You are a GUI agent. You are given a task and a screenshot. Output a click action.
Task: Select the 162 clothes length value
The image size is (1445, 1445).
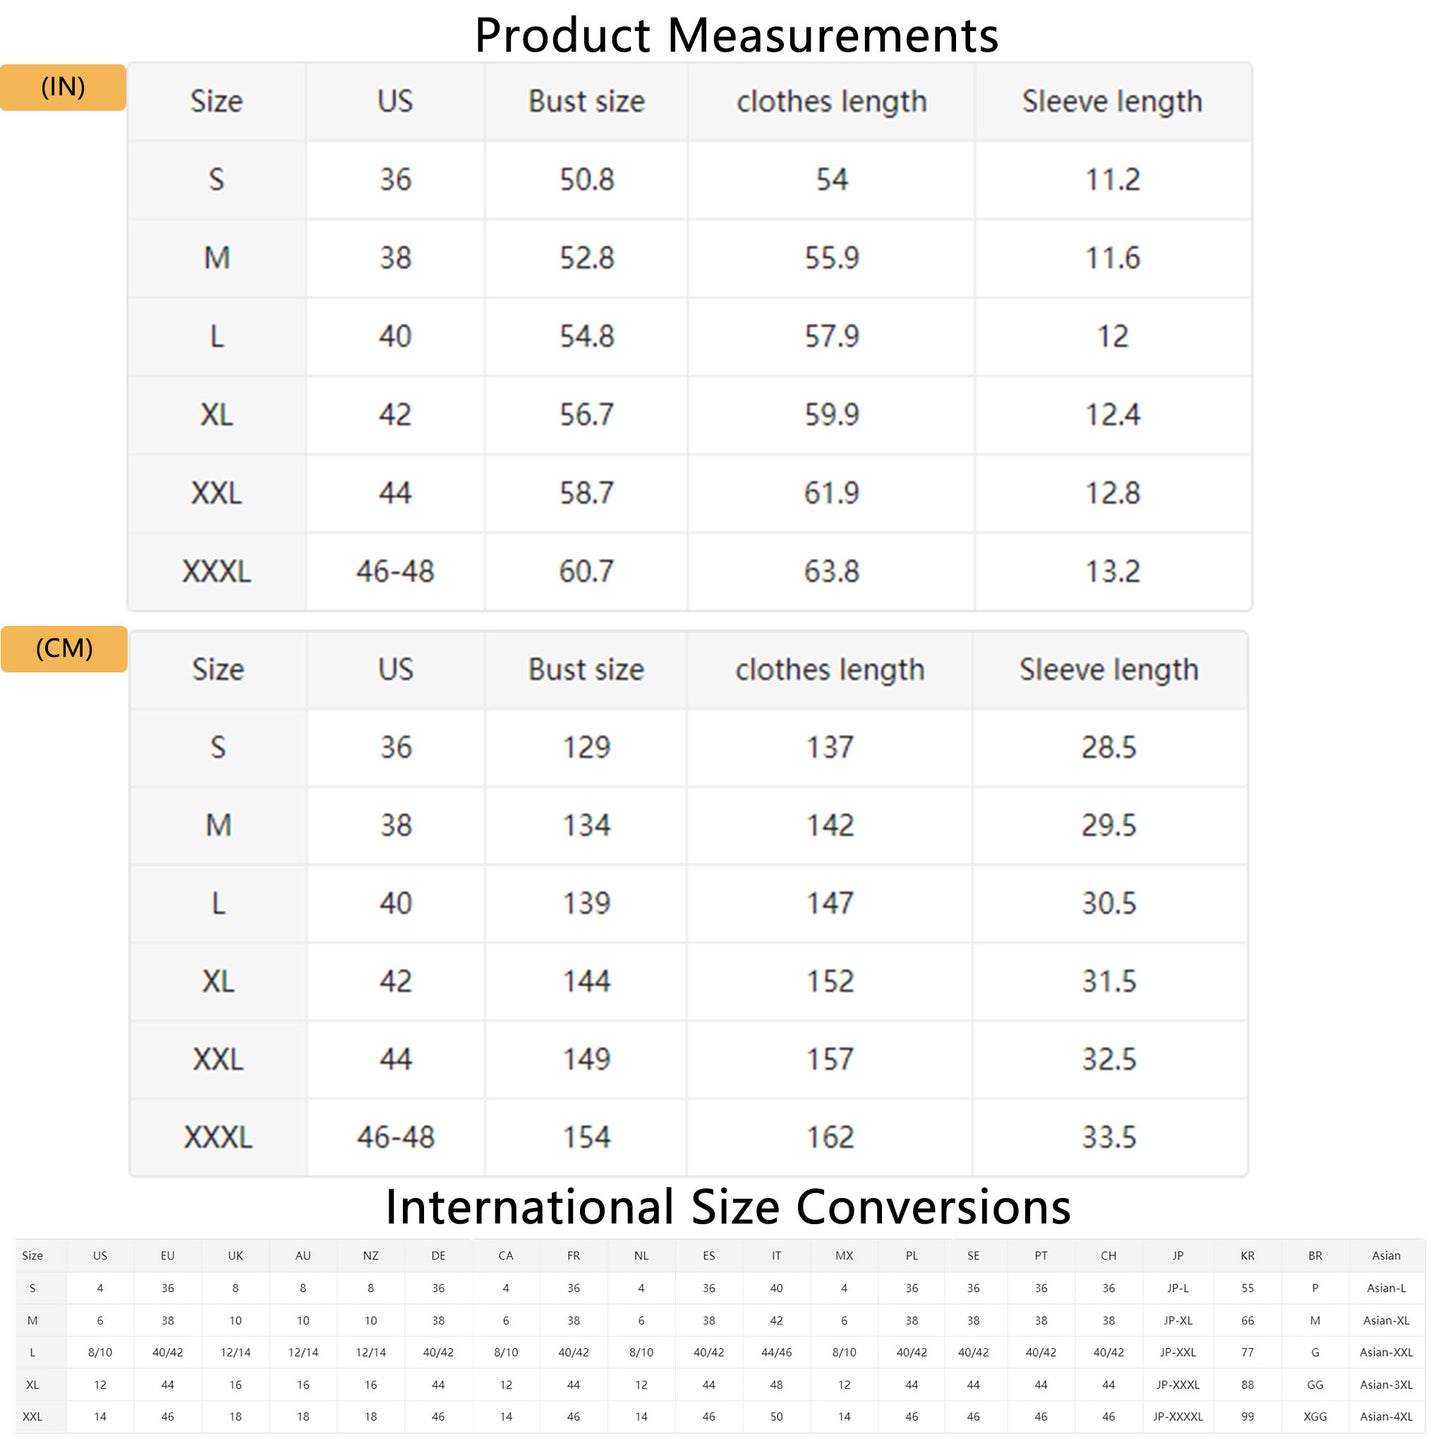coord(830,1138)
